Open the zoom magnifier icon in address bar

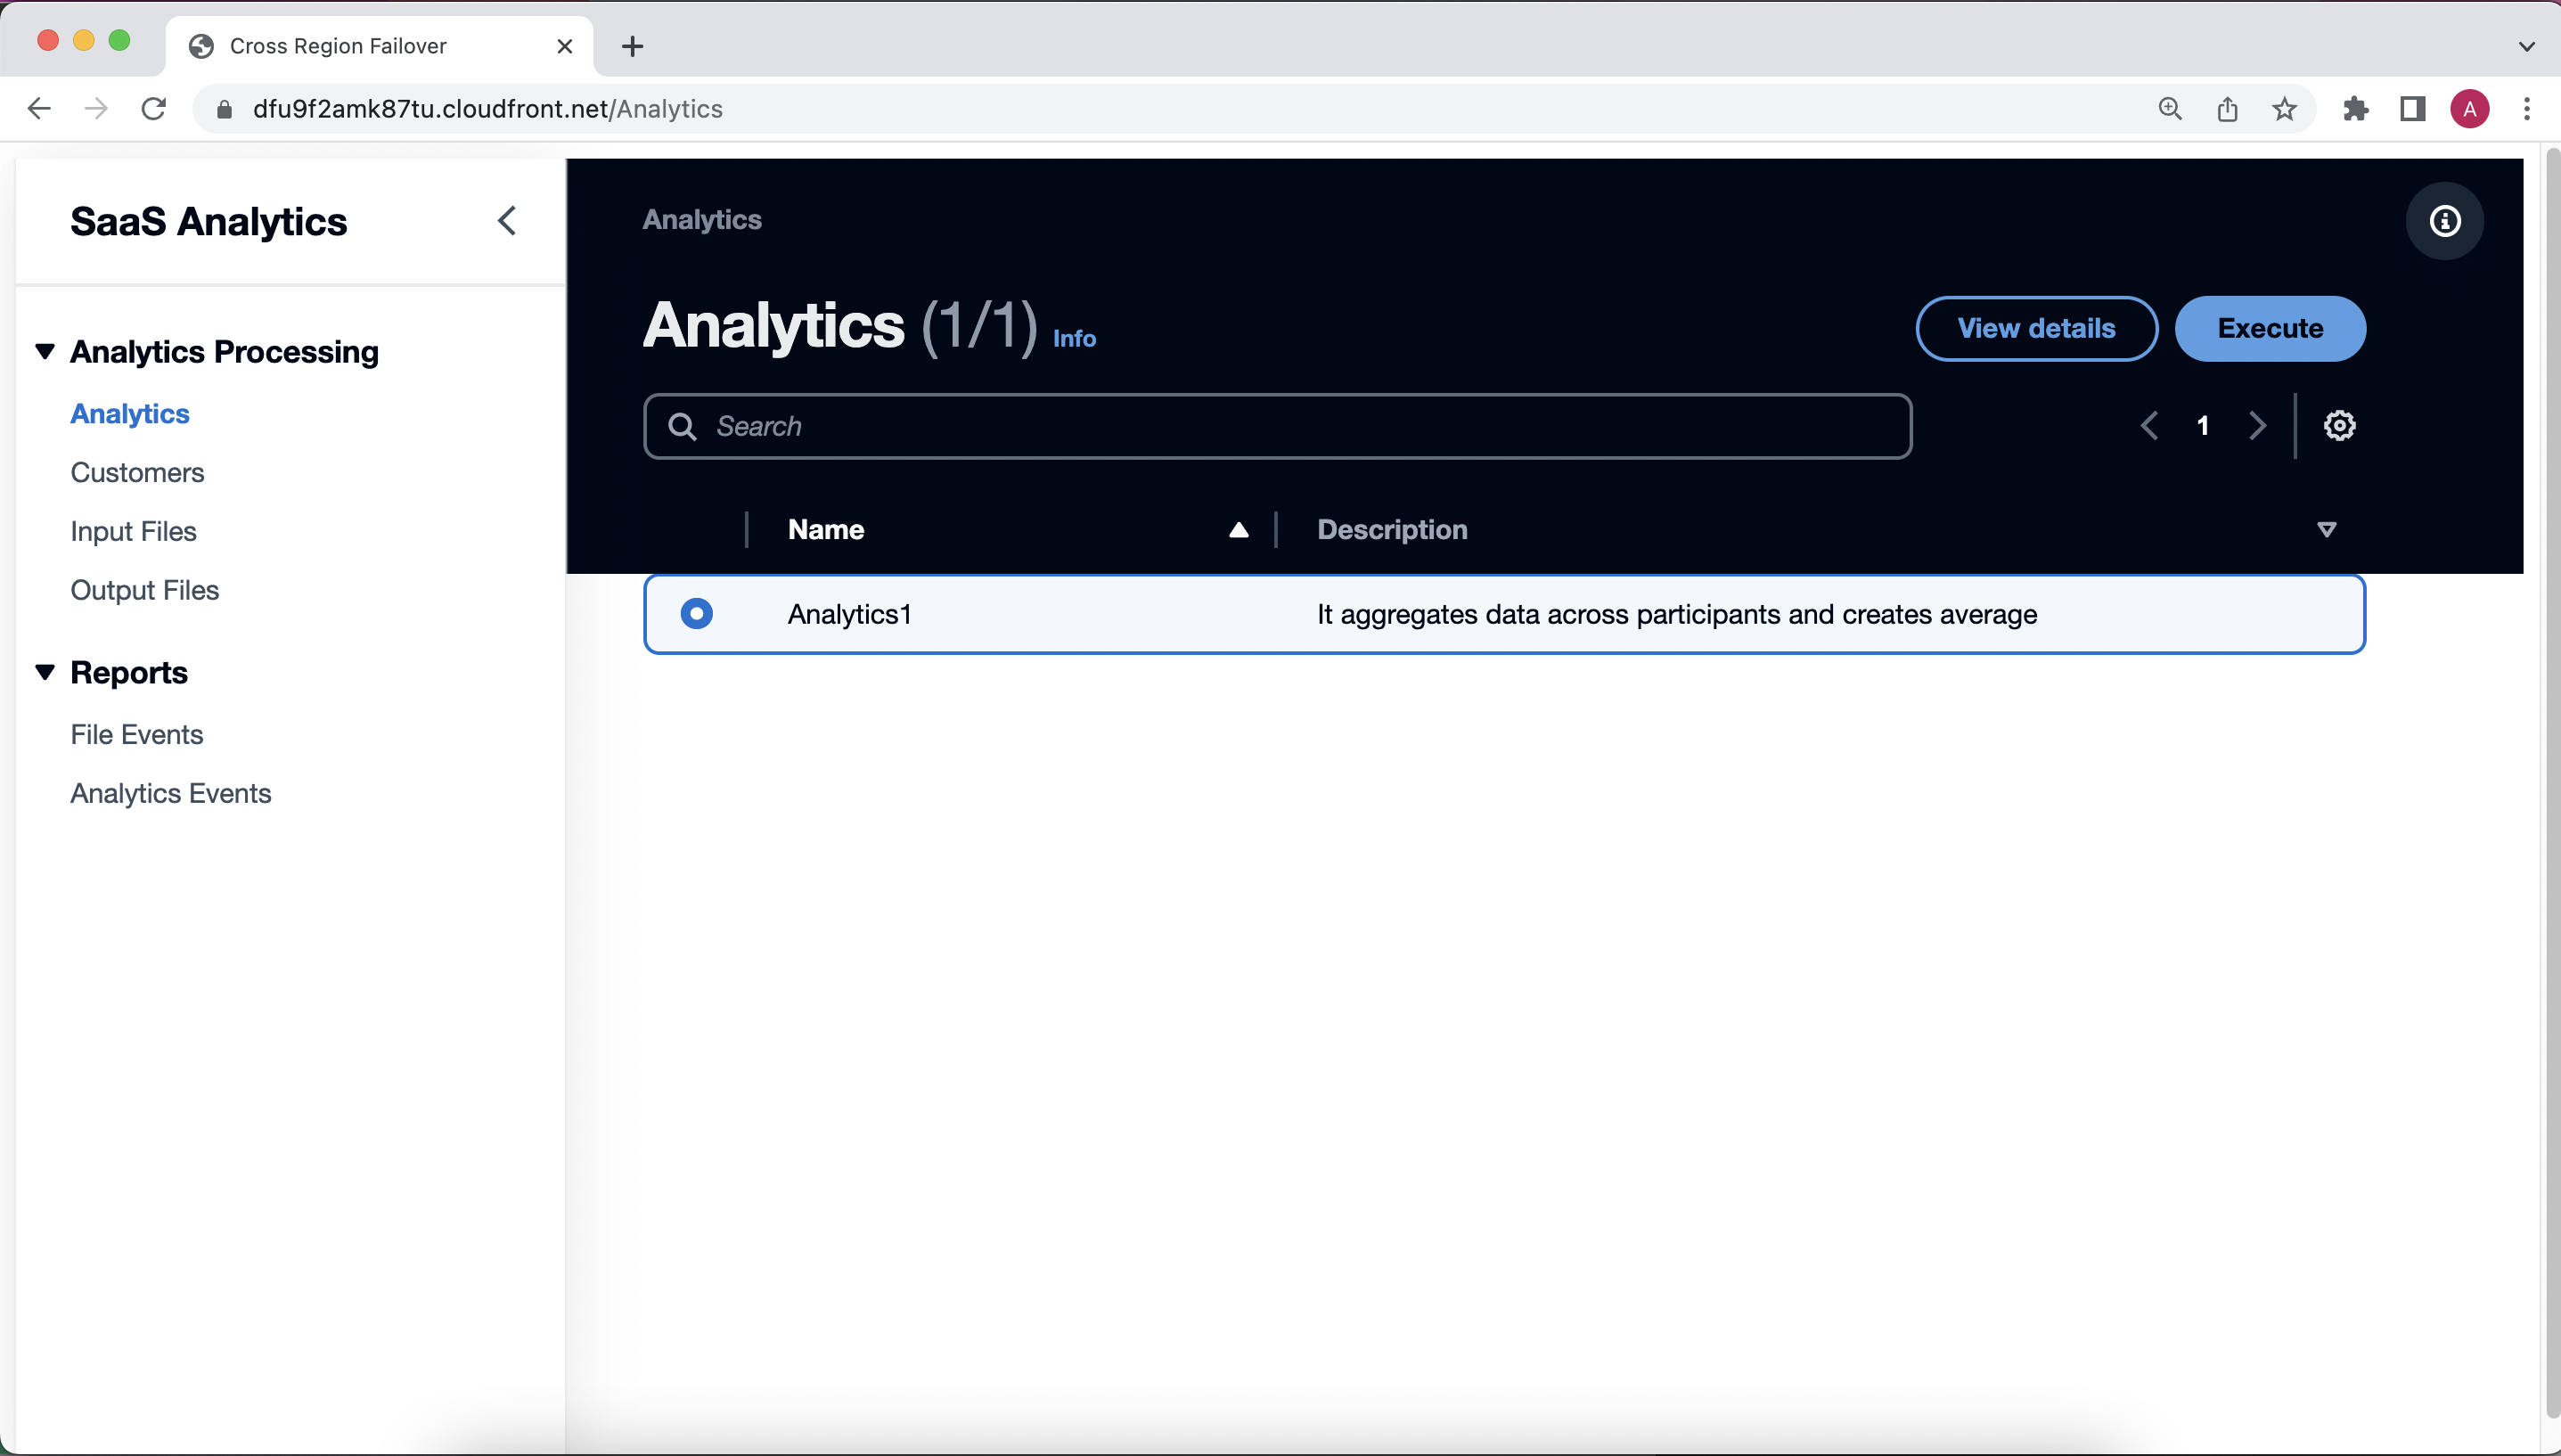tap(2170, 109)
